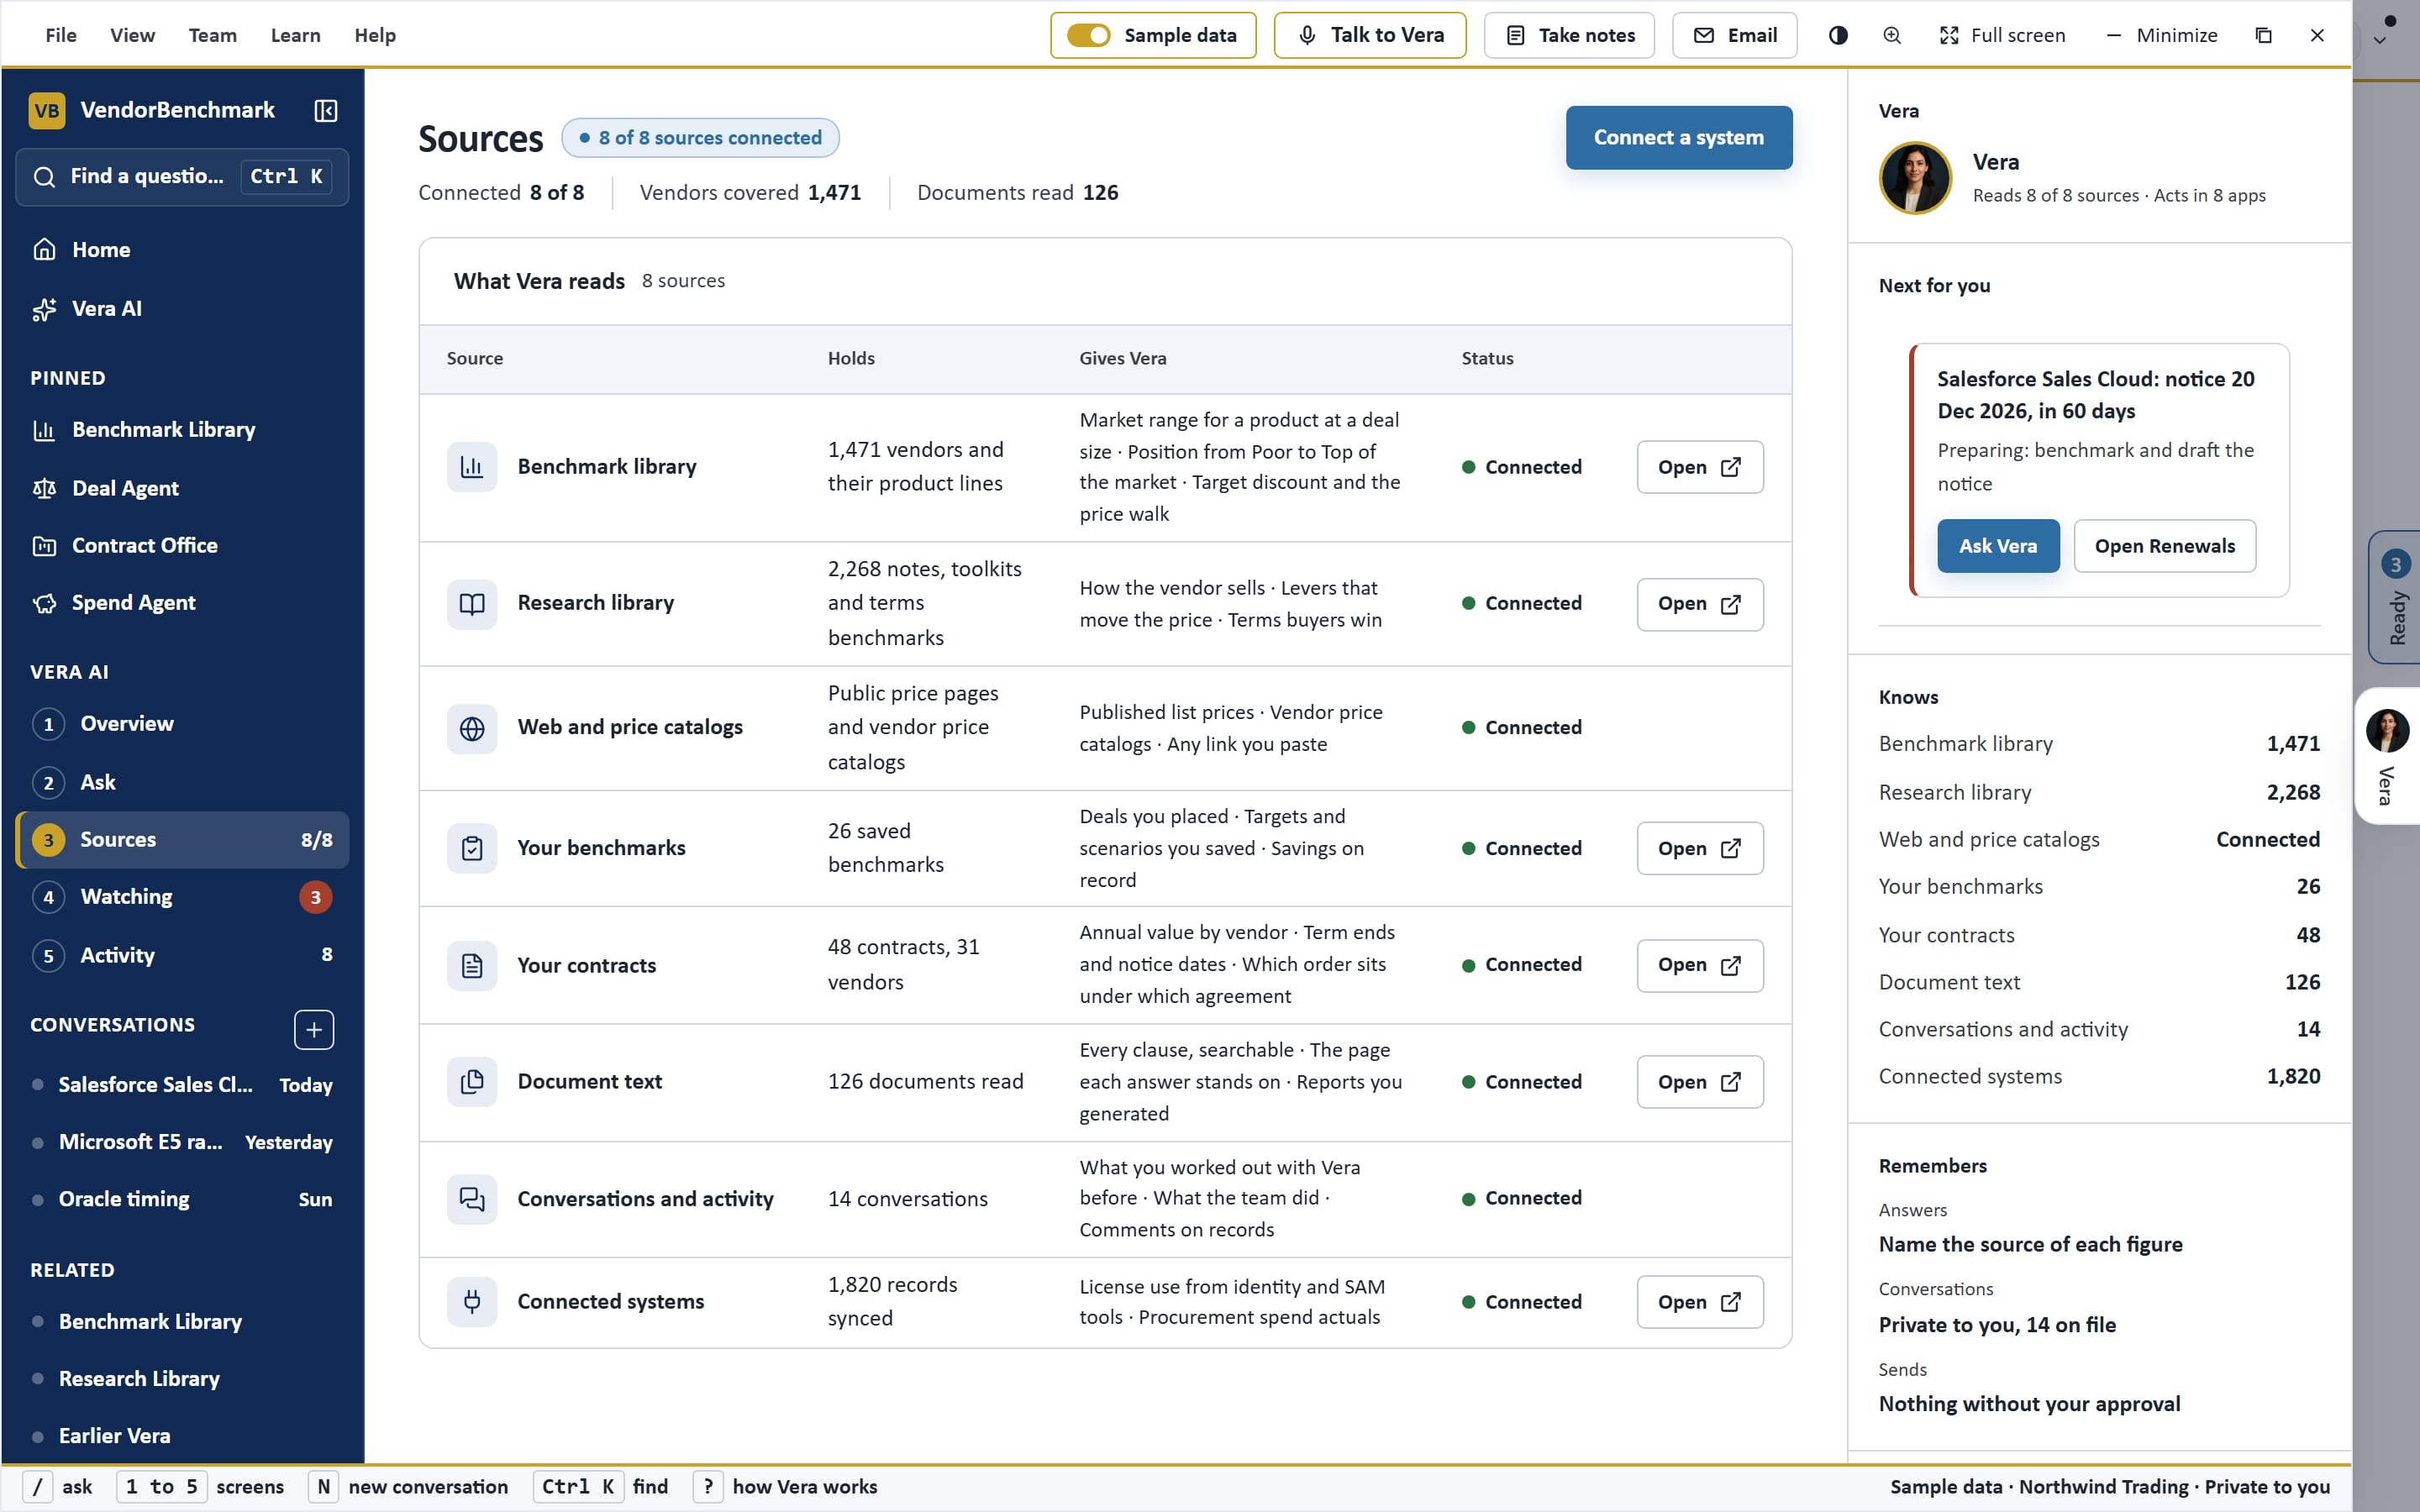Open the Deal Agent
The width and height of the screenshot is (2420, 1512).
tap(182, 488)
